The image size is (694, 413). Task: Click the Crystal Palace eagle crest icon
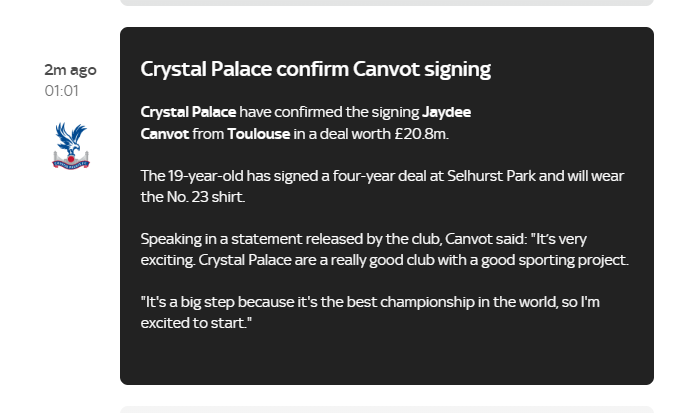pos(71,146)
